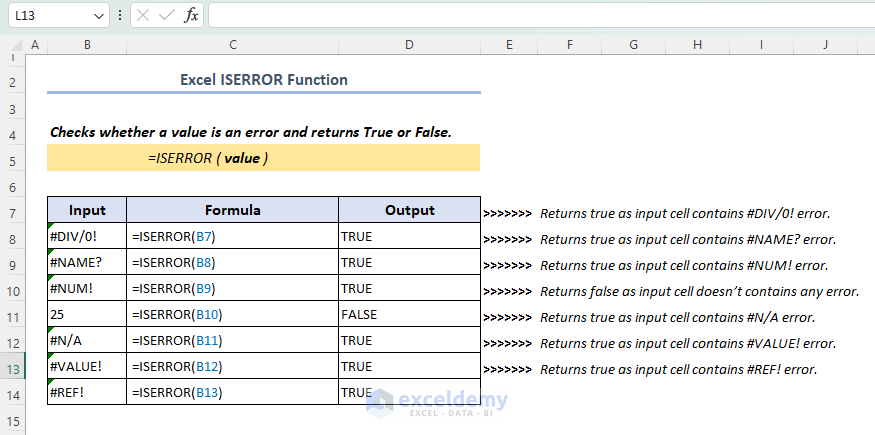Image resolution: width=875 pixels, height=435 pixels.
Task: Select column H header
Action: 697,45
